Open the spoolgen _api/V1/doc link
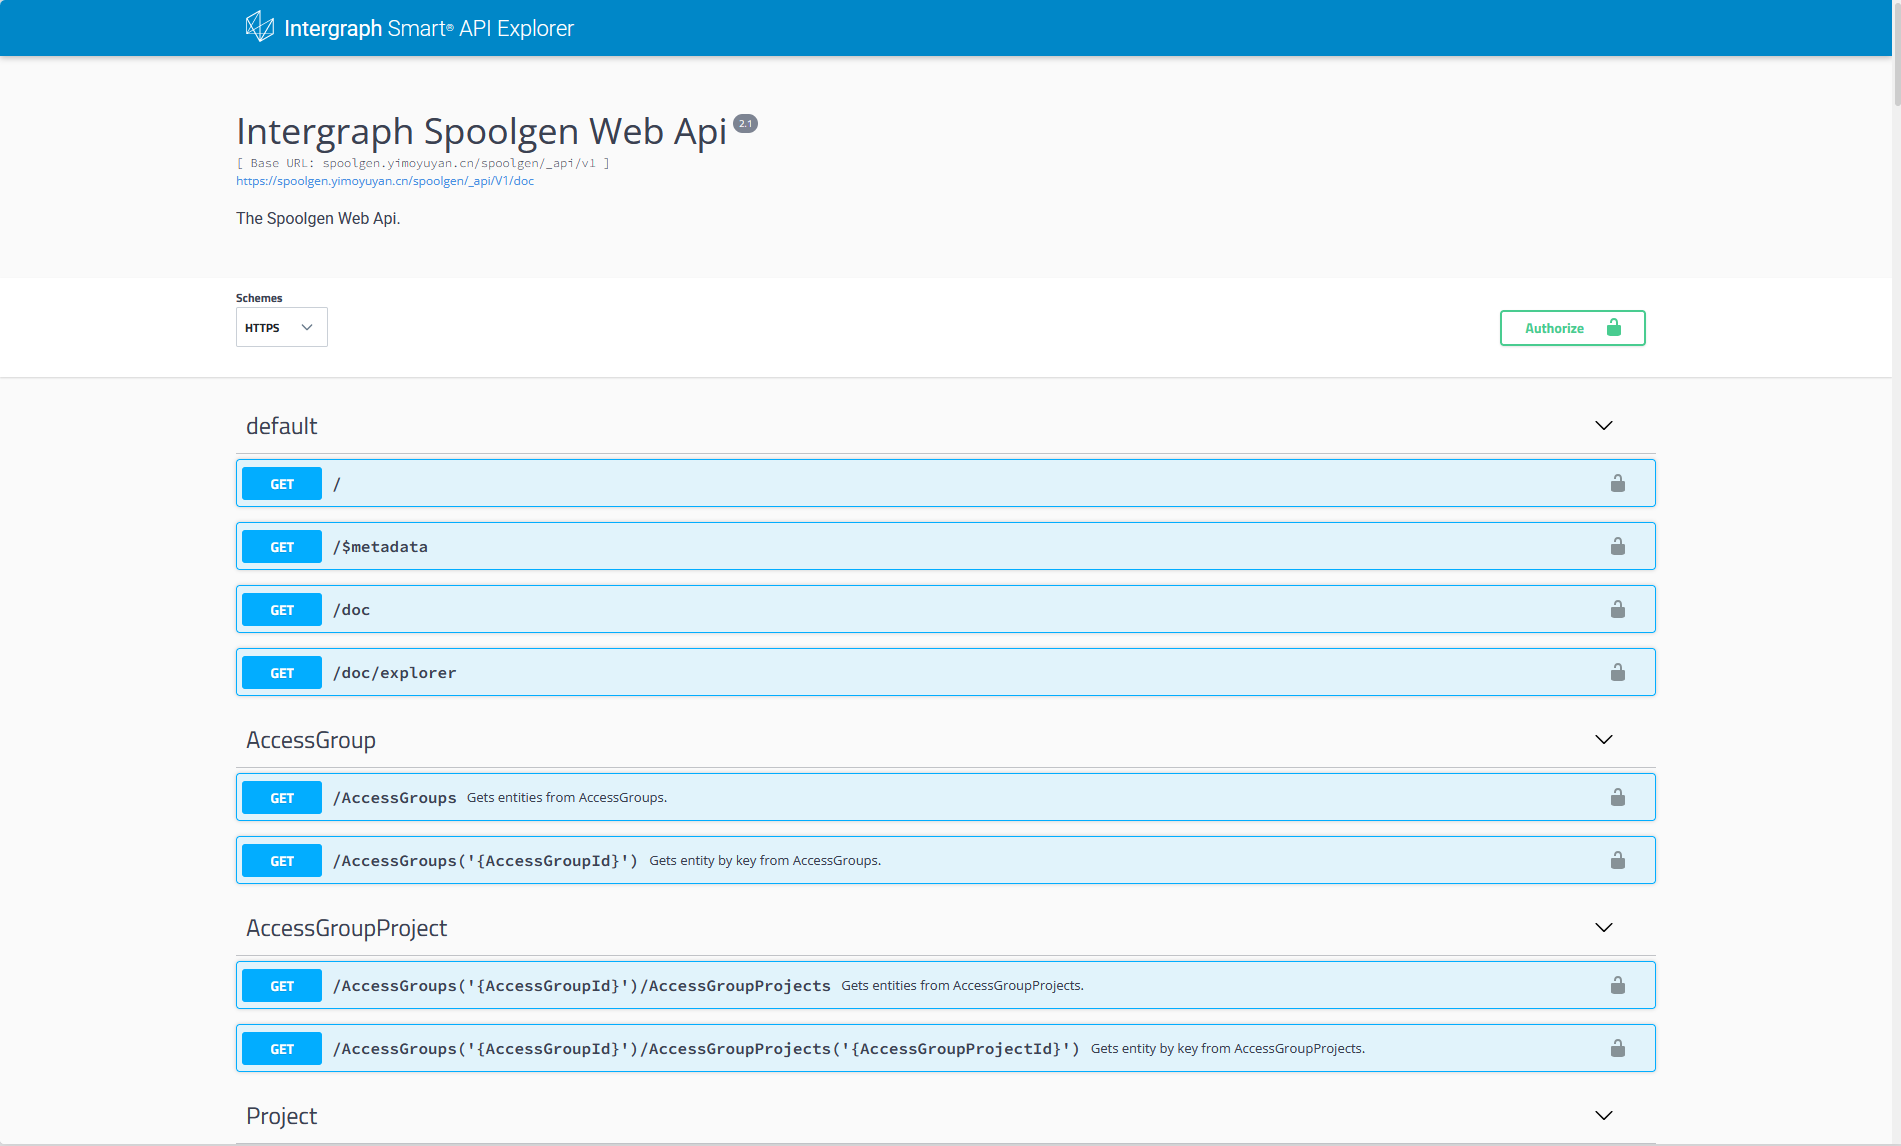Viewport: 1901px width, 1146px height. [x=385, y=181]
